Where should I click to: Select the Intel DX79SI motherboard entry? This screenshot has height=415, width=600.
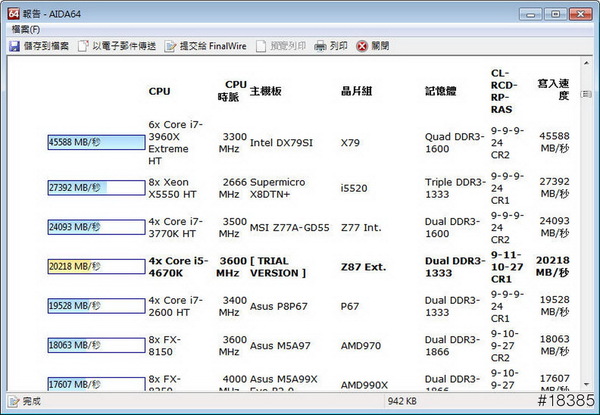pyautogui.click(x=281, y=143)
